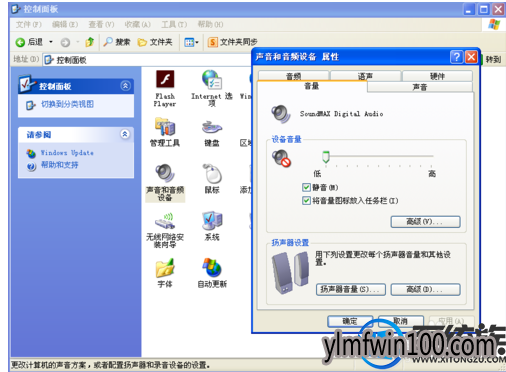
Task: Click the 高级(V) button under device volume
Action: pyautogui.click(x=425, y=222)
